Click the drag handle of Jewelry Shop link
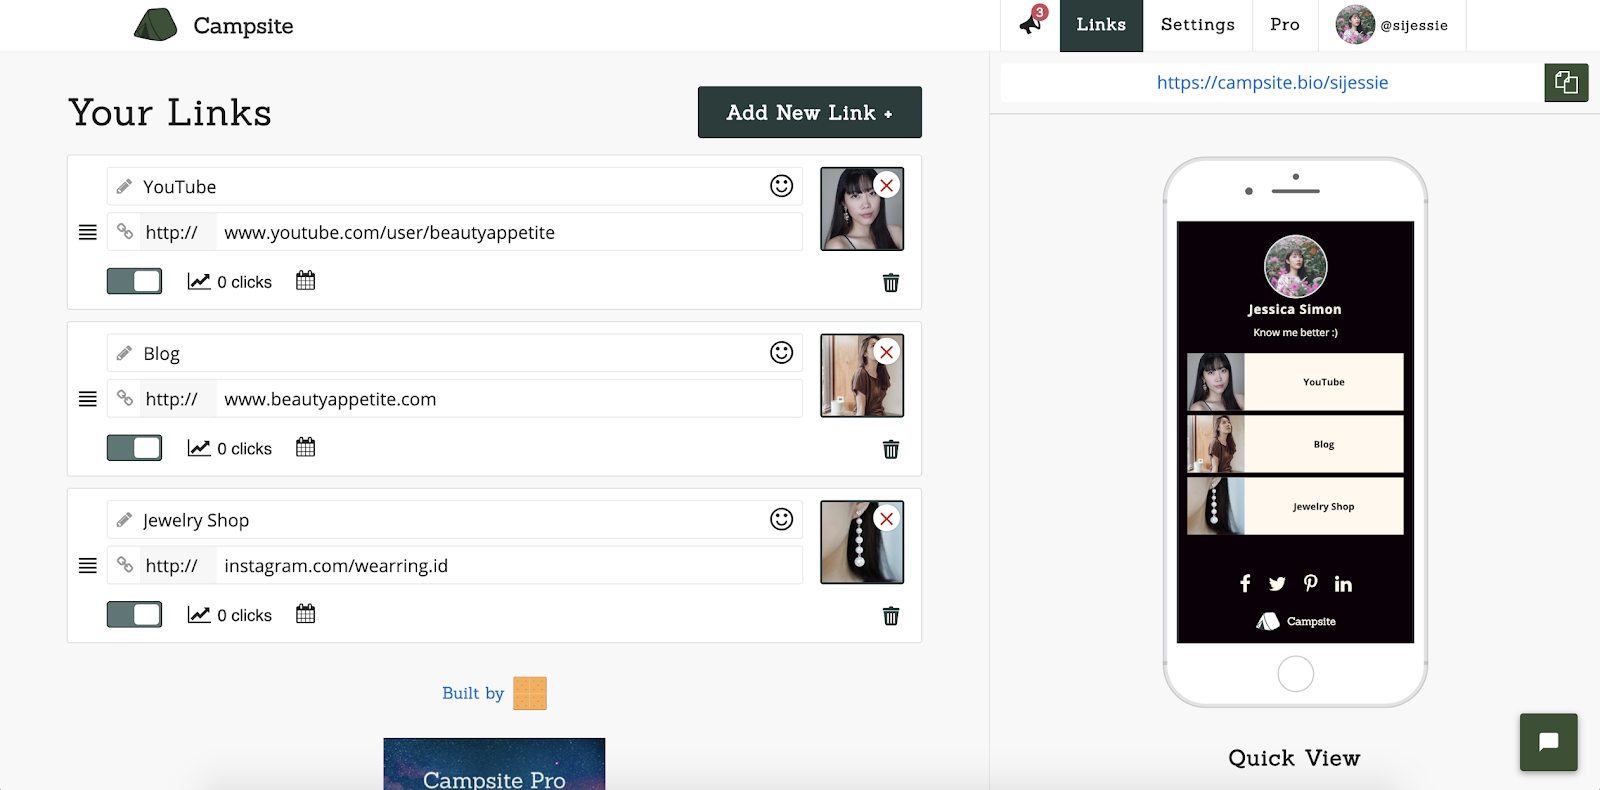 click(x=88, y=566)
